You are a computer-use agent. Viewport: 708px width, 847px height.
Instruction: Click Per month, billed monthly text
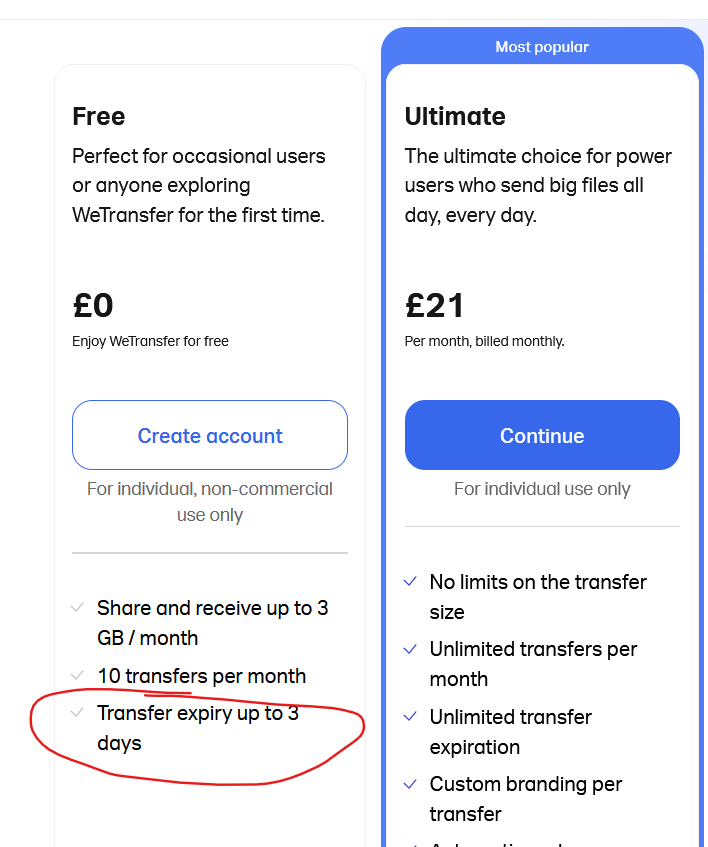[484, 341]
